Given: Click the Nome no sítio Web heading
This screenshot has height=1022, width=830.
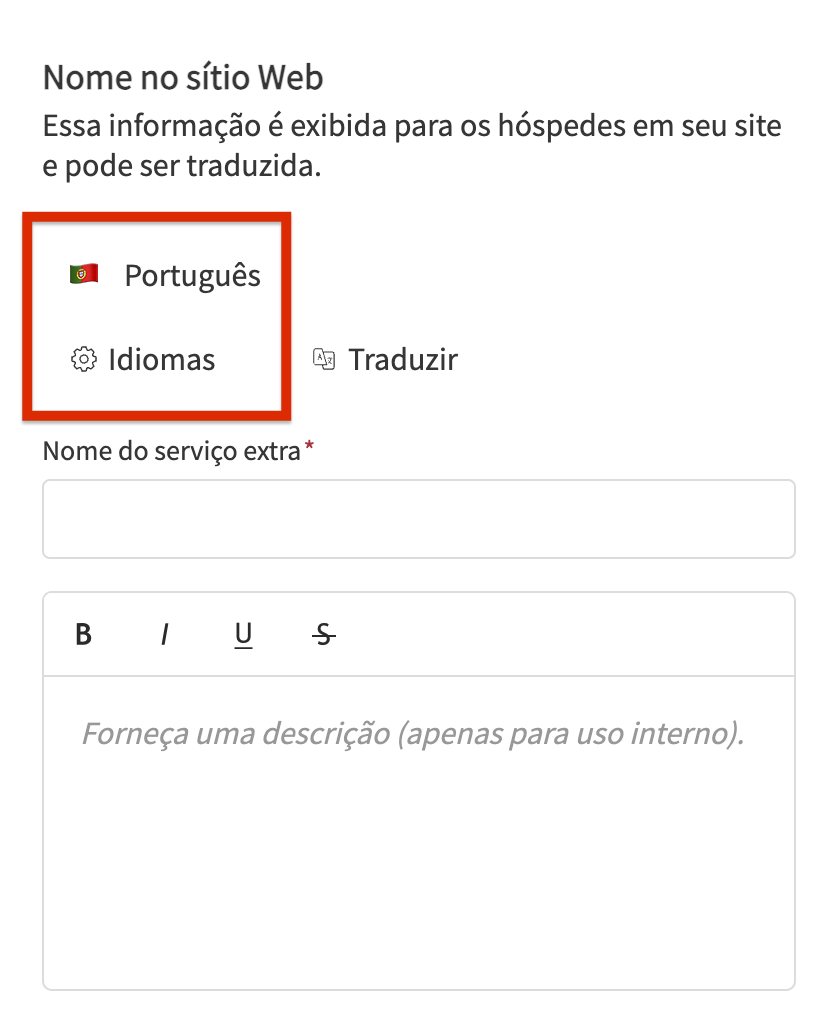Looking at the screenshot, I should click(183, 77).
